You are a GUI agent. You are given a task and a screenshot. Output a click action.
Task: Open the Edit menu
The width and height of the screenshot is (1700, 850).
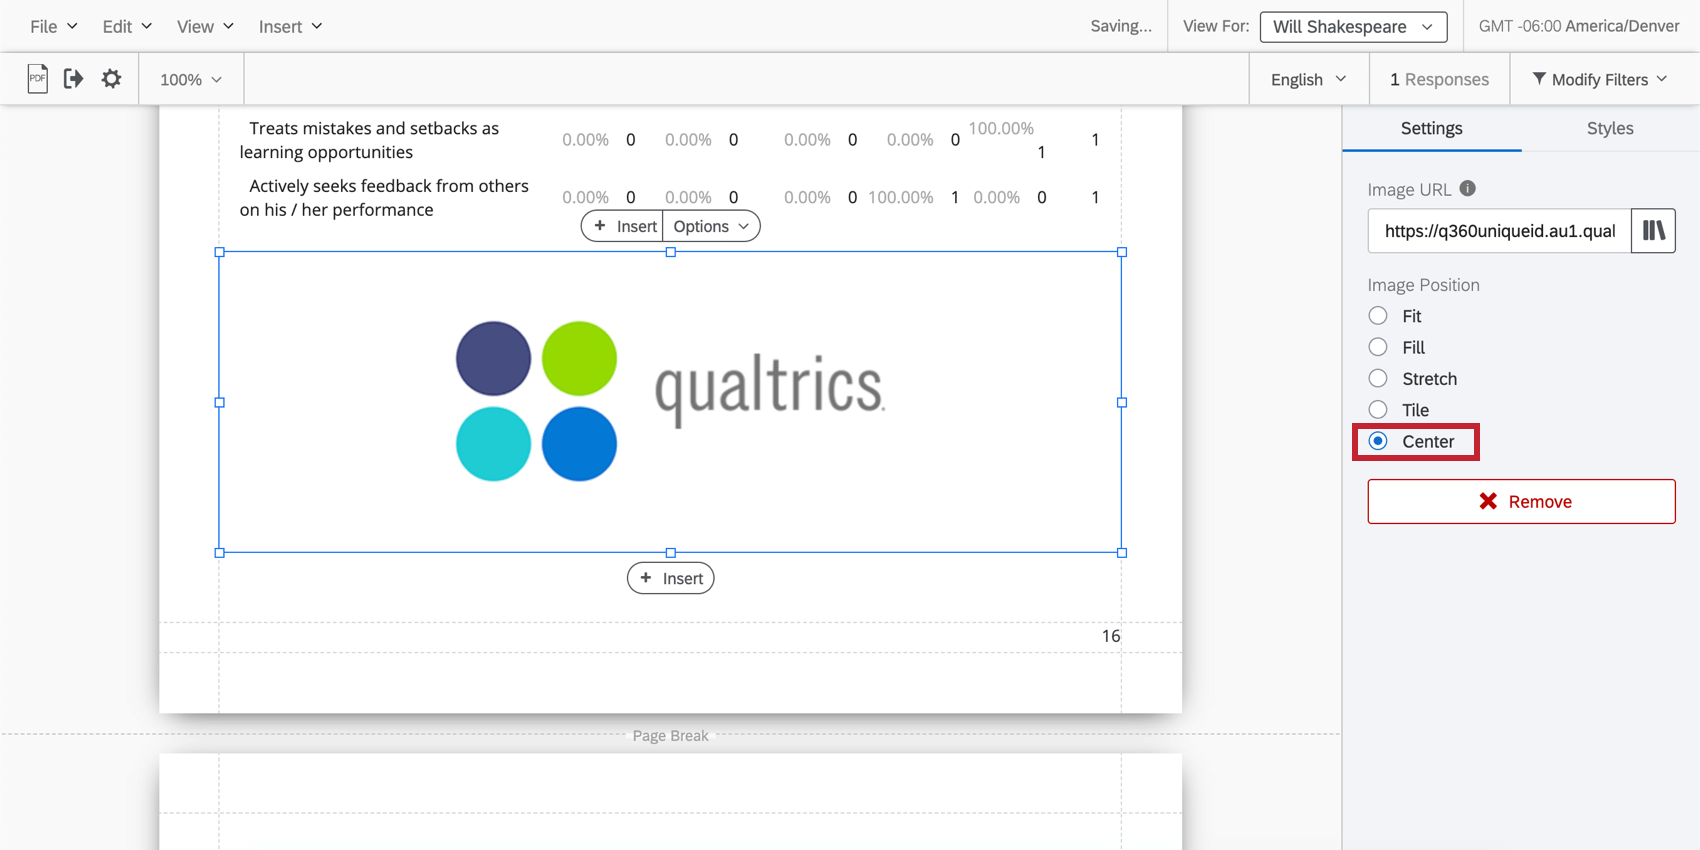coord(127,26)
